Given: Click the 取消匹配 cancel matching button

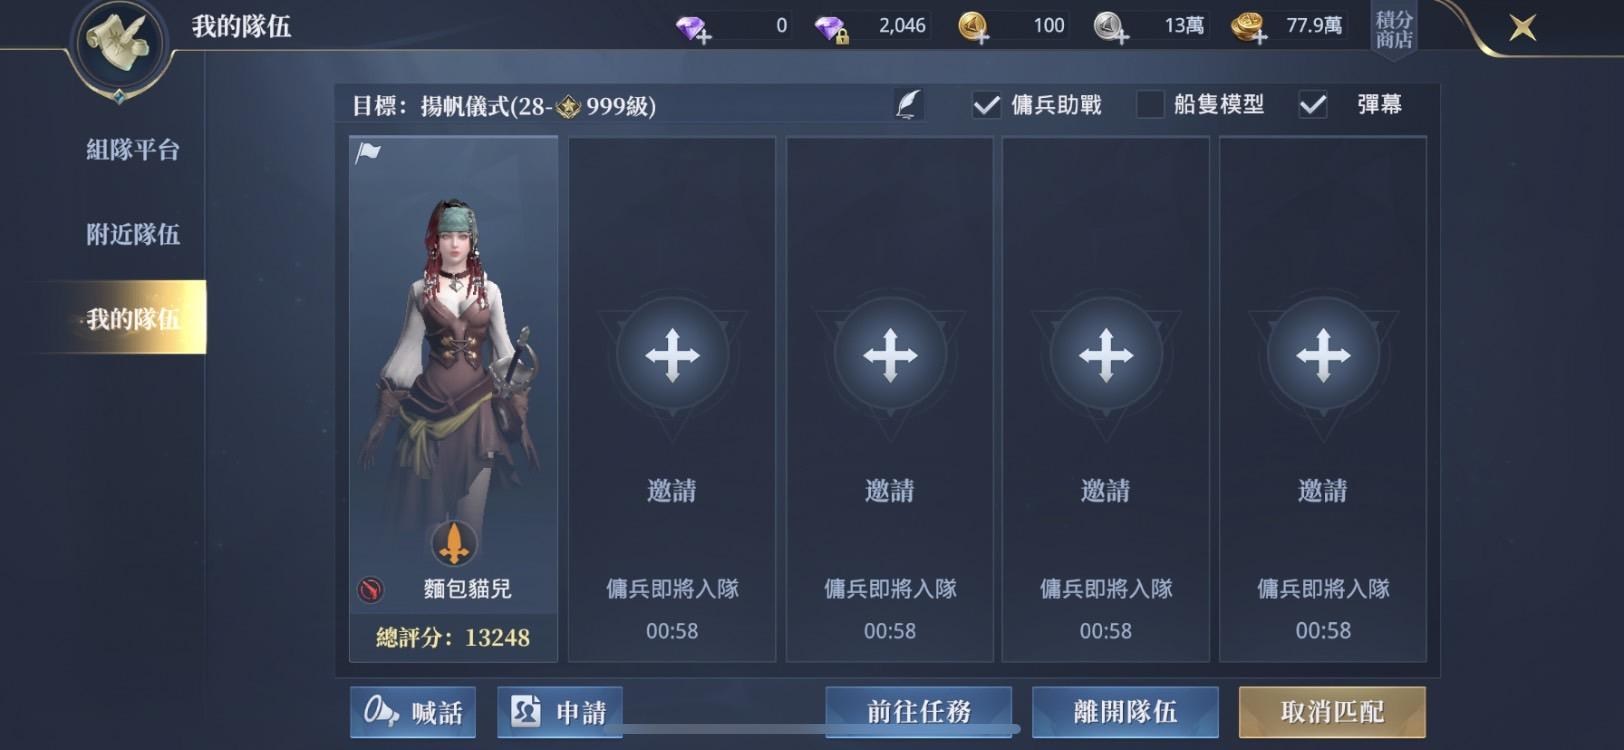Looking at the screenshot, I should (x=1332, y=712).
